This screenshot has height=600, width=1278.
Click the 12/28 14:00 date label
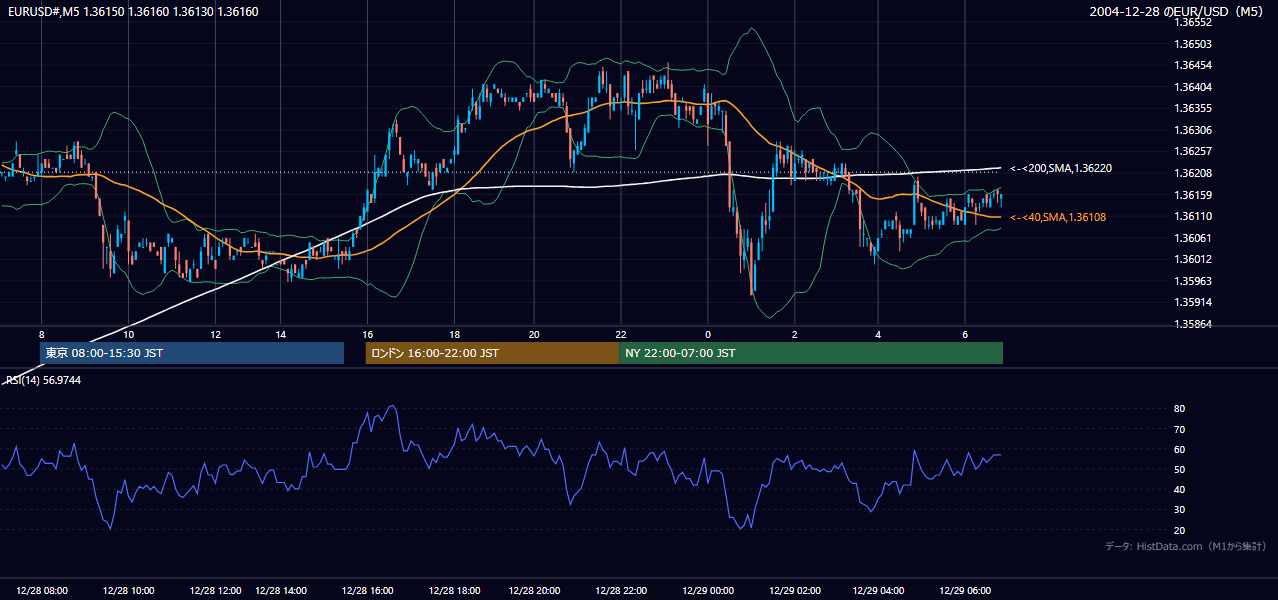coord(280,590)
